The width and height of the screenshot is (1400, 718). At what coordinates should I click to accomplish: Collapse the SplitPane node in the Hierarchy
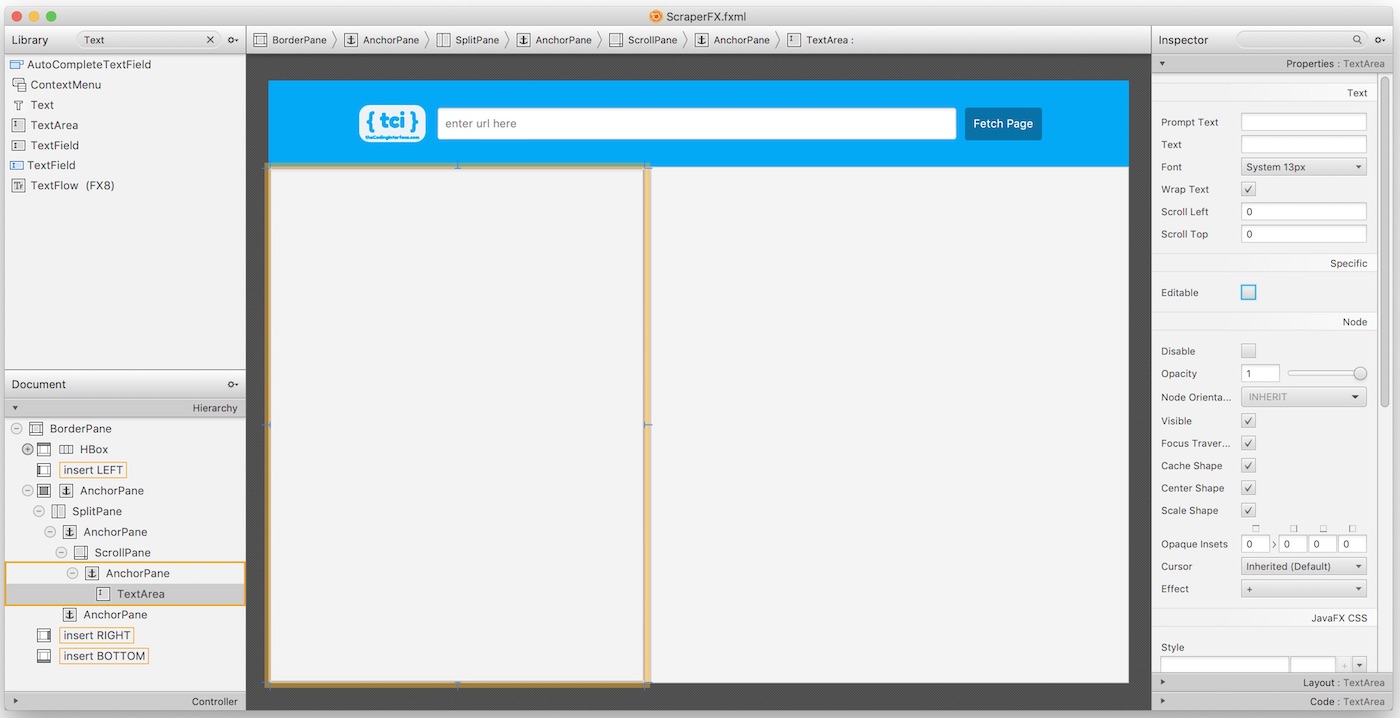tap(38, 511)
